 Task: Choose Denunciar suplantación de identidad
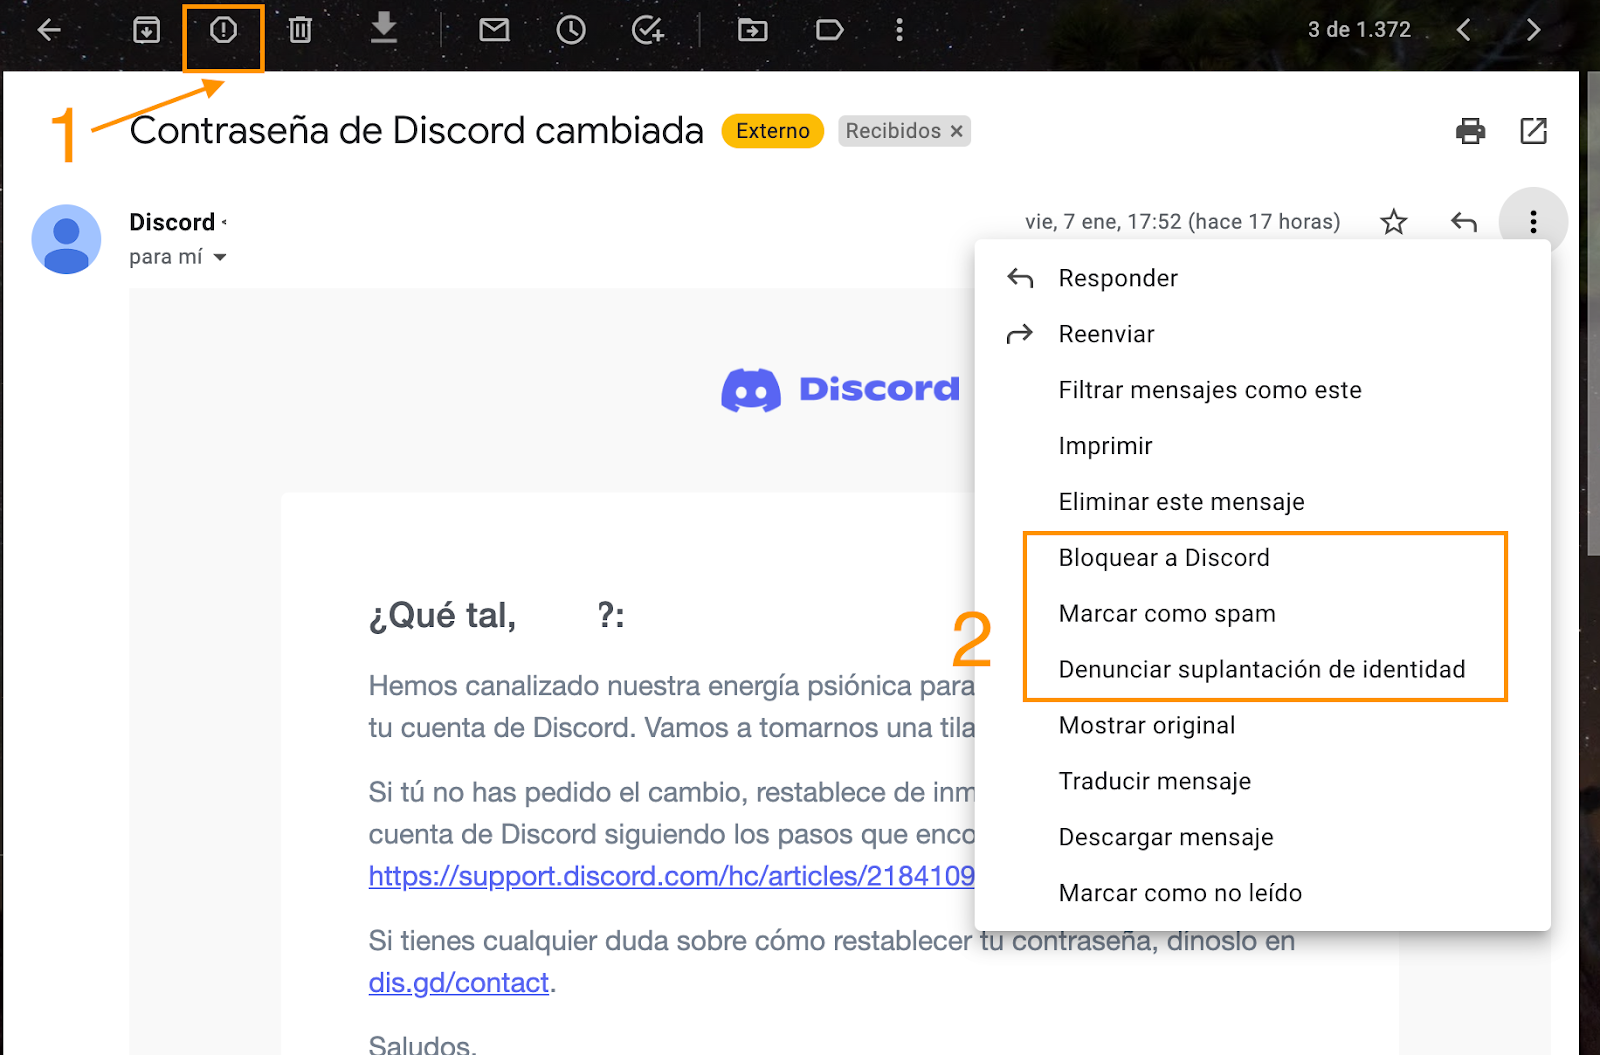click(x=1262, y=670)
